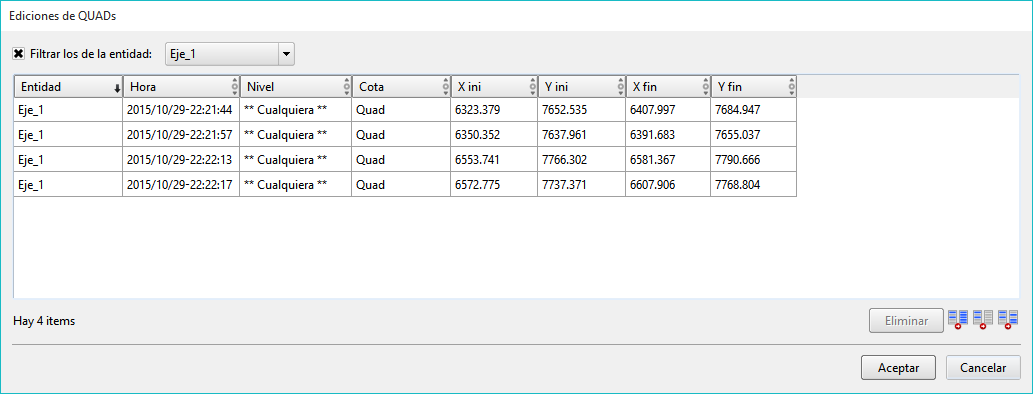Viewport: 1033px width, 394px height.
Task: Confirm with the Aceptar button
Action: (899, 368)
